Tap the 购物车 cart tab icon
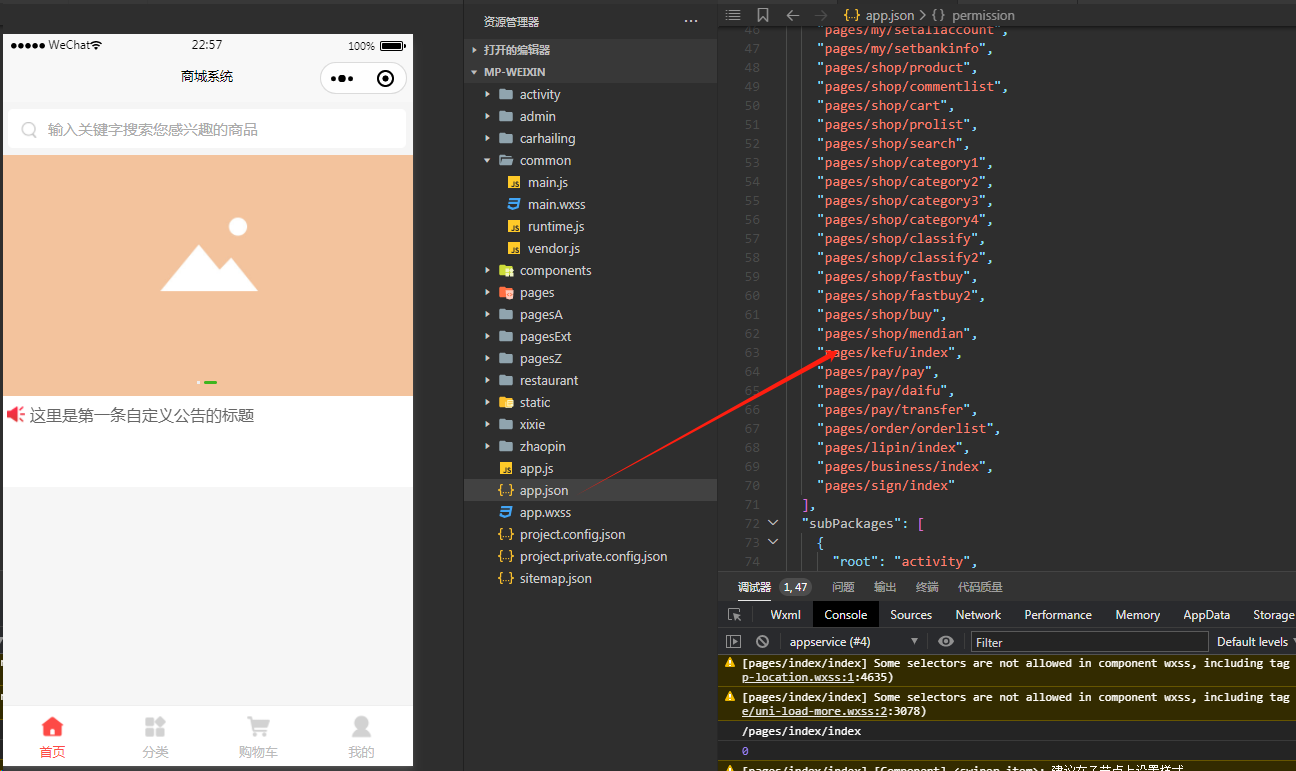 click(258, 727)
